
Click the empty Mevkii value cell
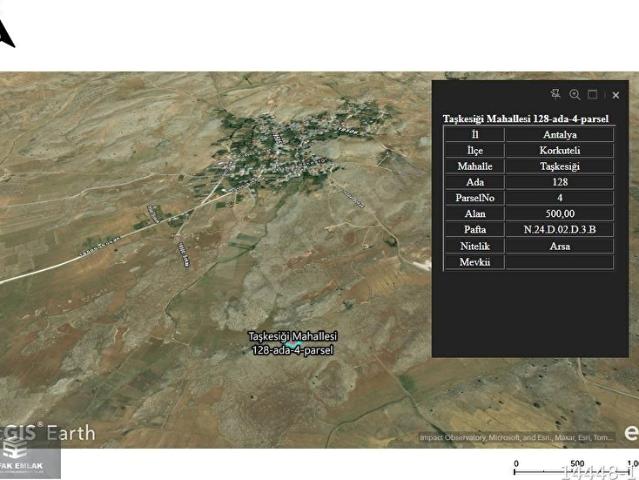[x=559, y=262]
